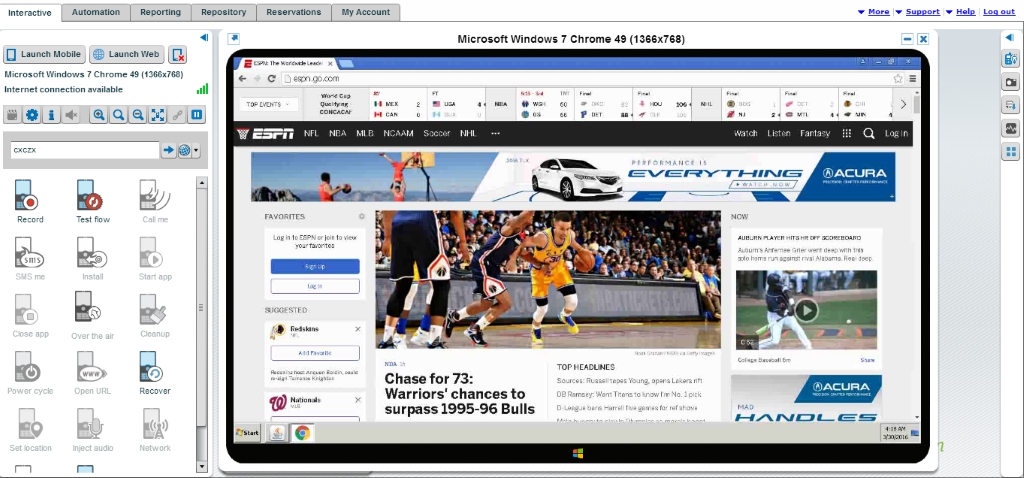The image size is (1024, 478).
Task: Click the zoom out magnifier icon
Action: (x=138, y=116)
